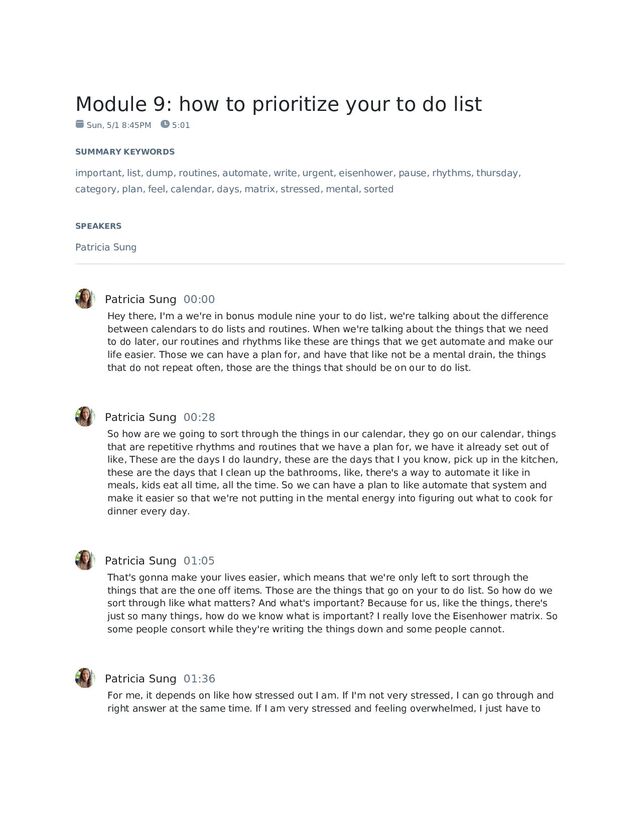Click the Patricia Sung name at 00:28
This screenshot has height=828, width=640.
pyautogui.click(x=140, y=417)
